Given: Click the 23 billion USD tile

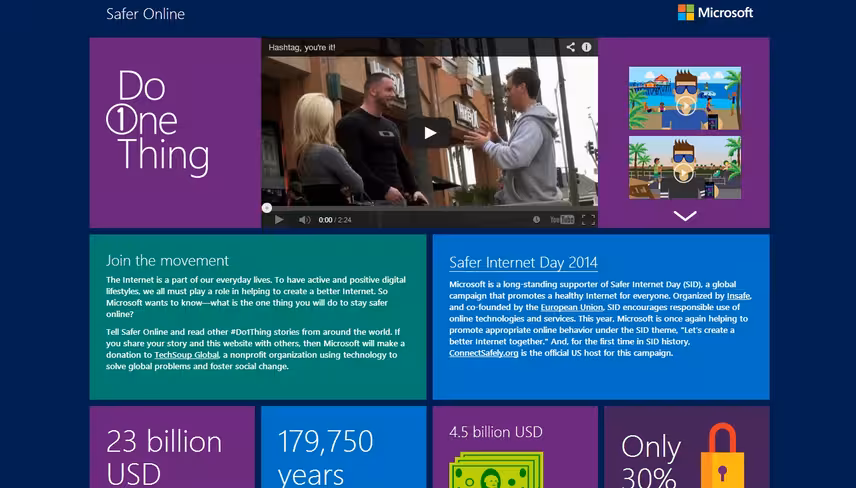Looking at the screenshot, I should (x=172, y=447).
